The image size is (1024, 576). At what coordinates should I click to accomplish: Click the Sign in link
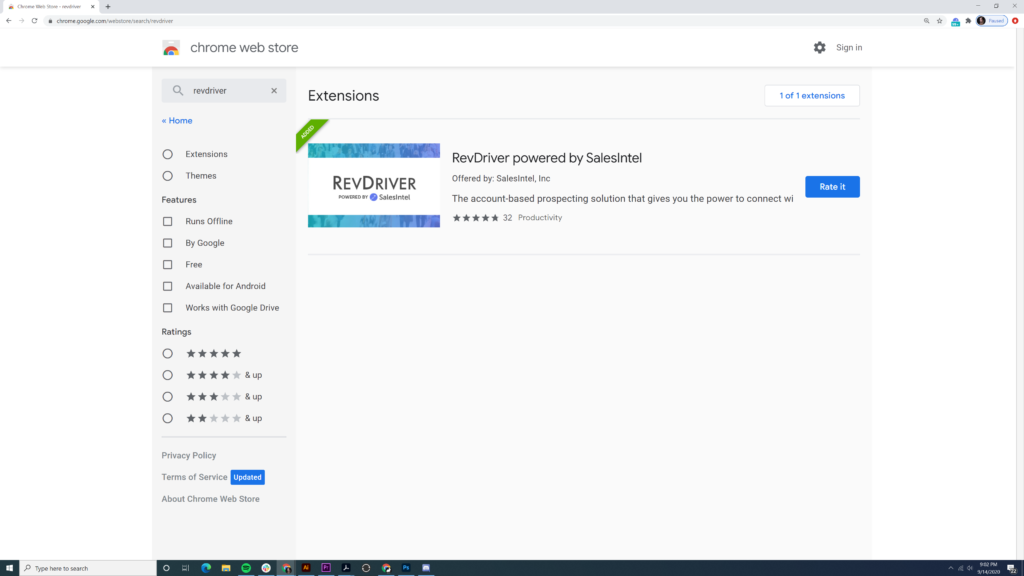849,48
